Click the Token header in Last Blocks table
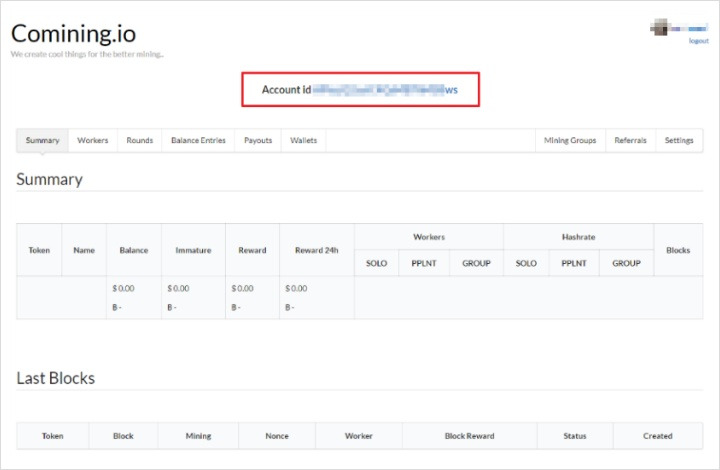 (53, 436)
